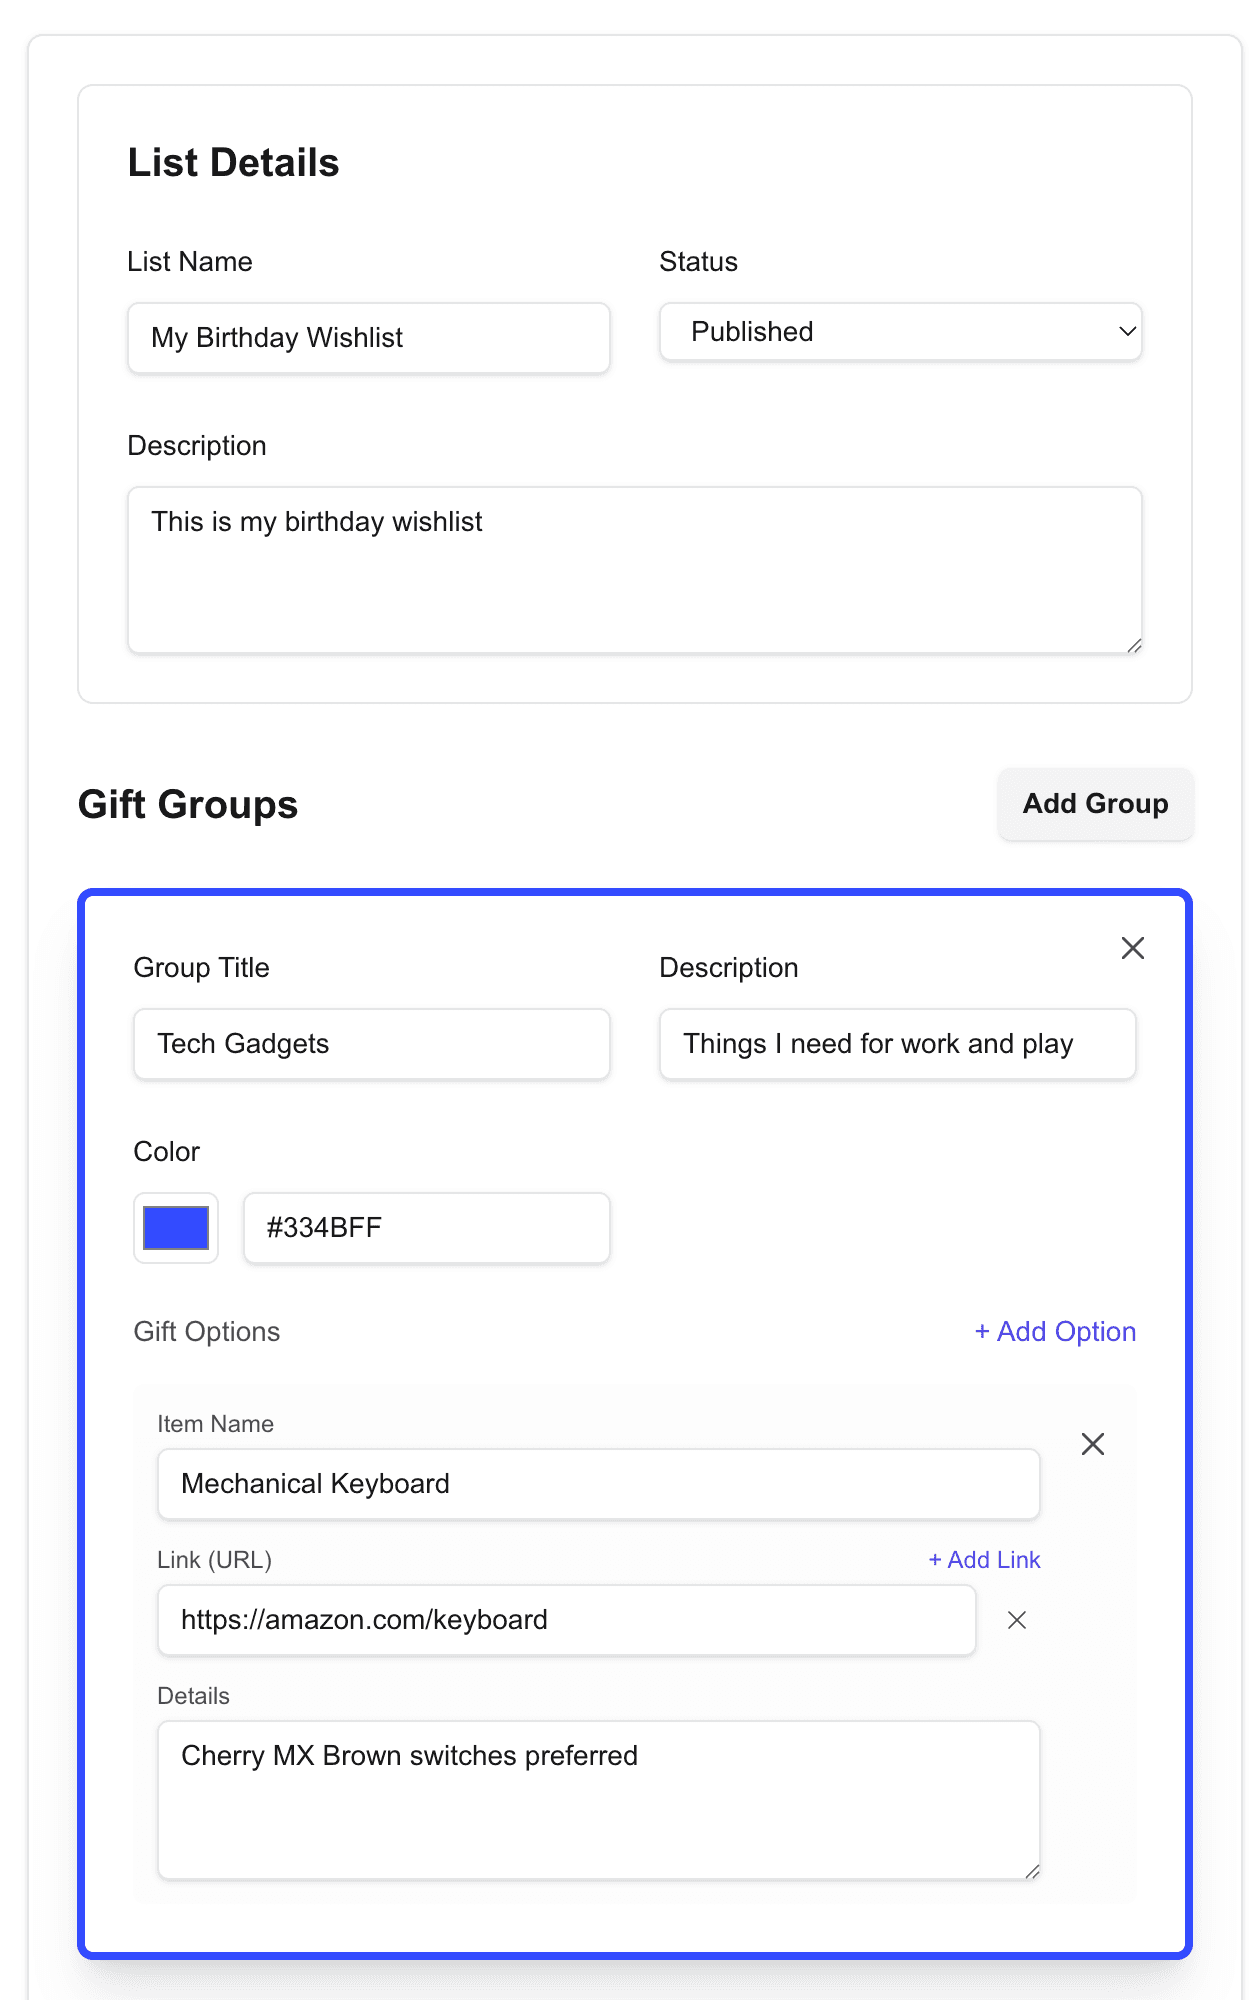
Task: Click the Color field label
Action: pos(167,1152)
